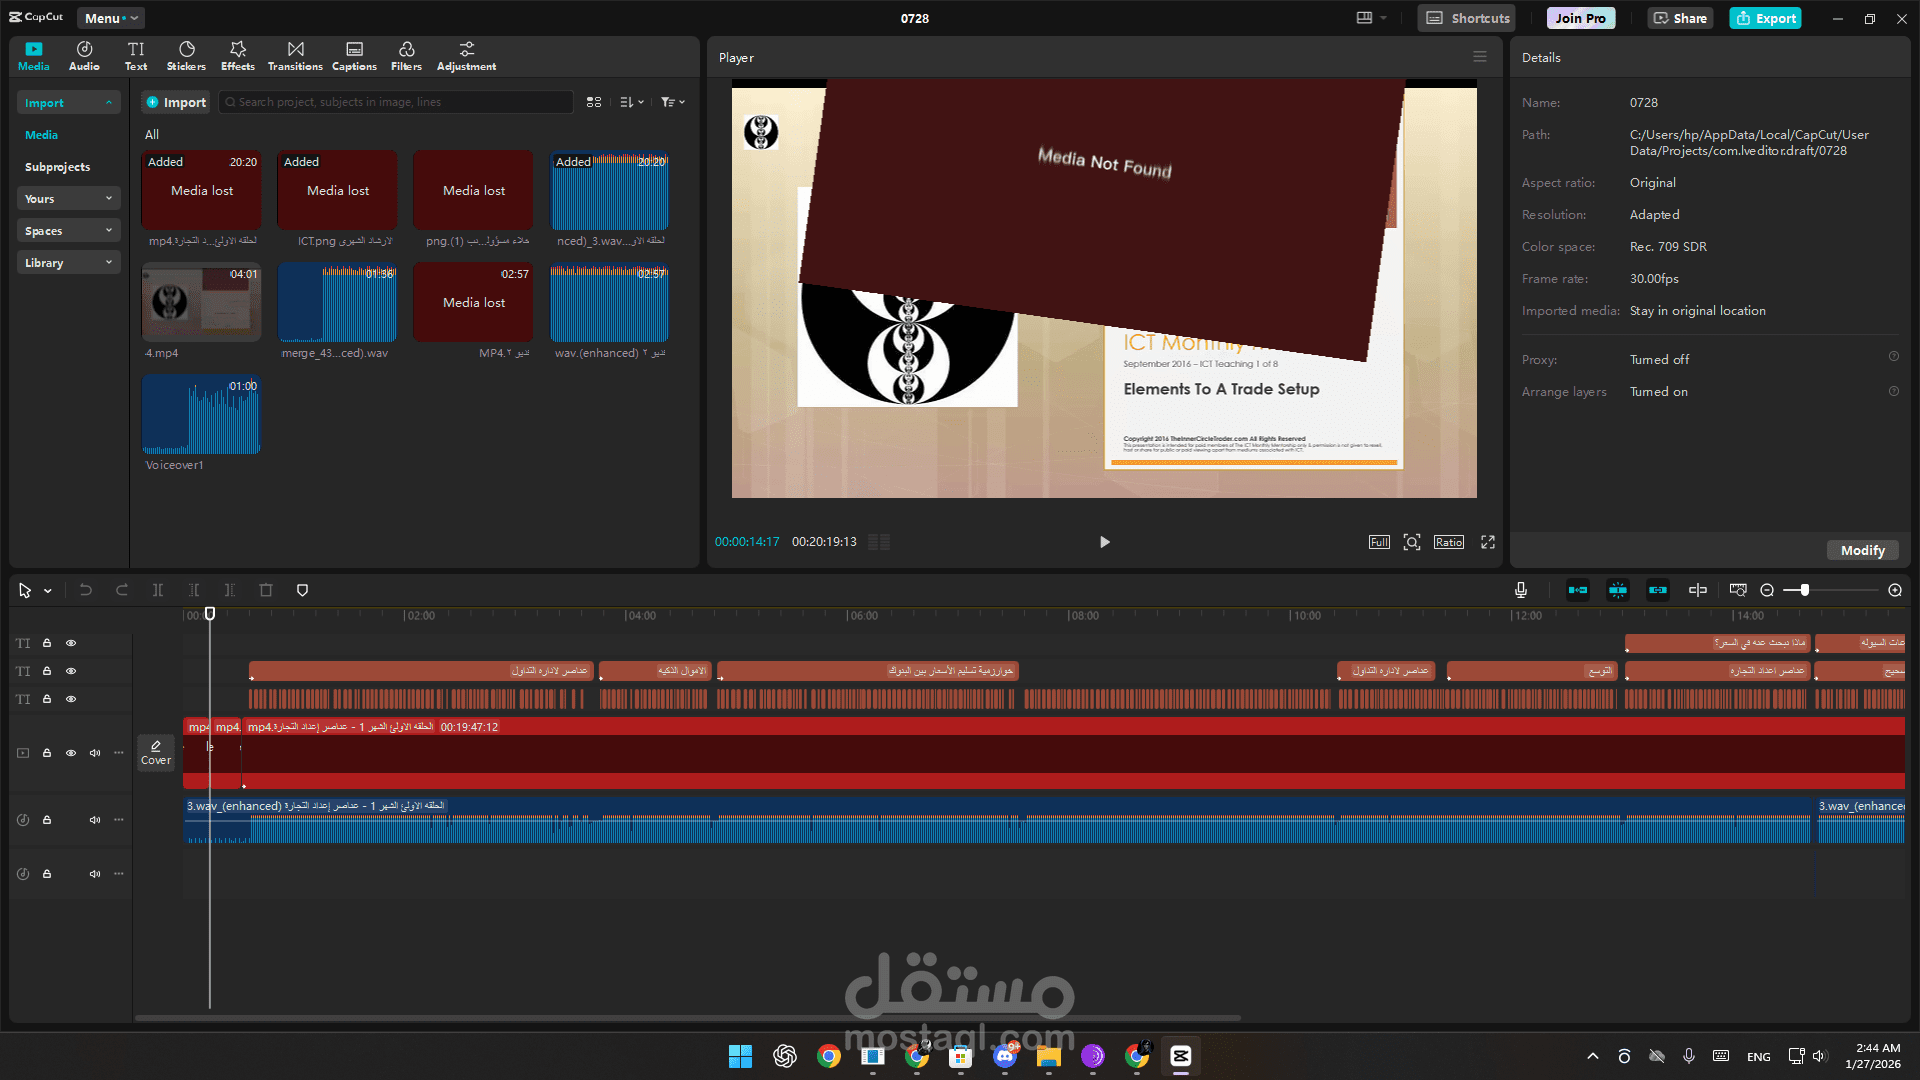Open the Shortcuts panel button
Image resolution: width=1920 pixels, height=1080 pixels.
(x=1467, y=18)
